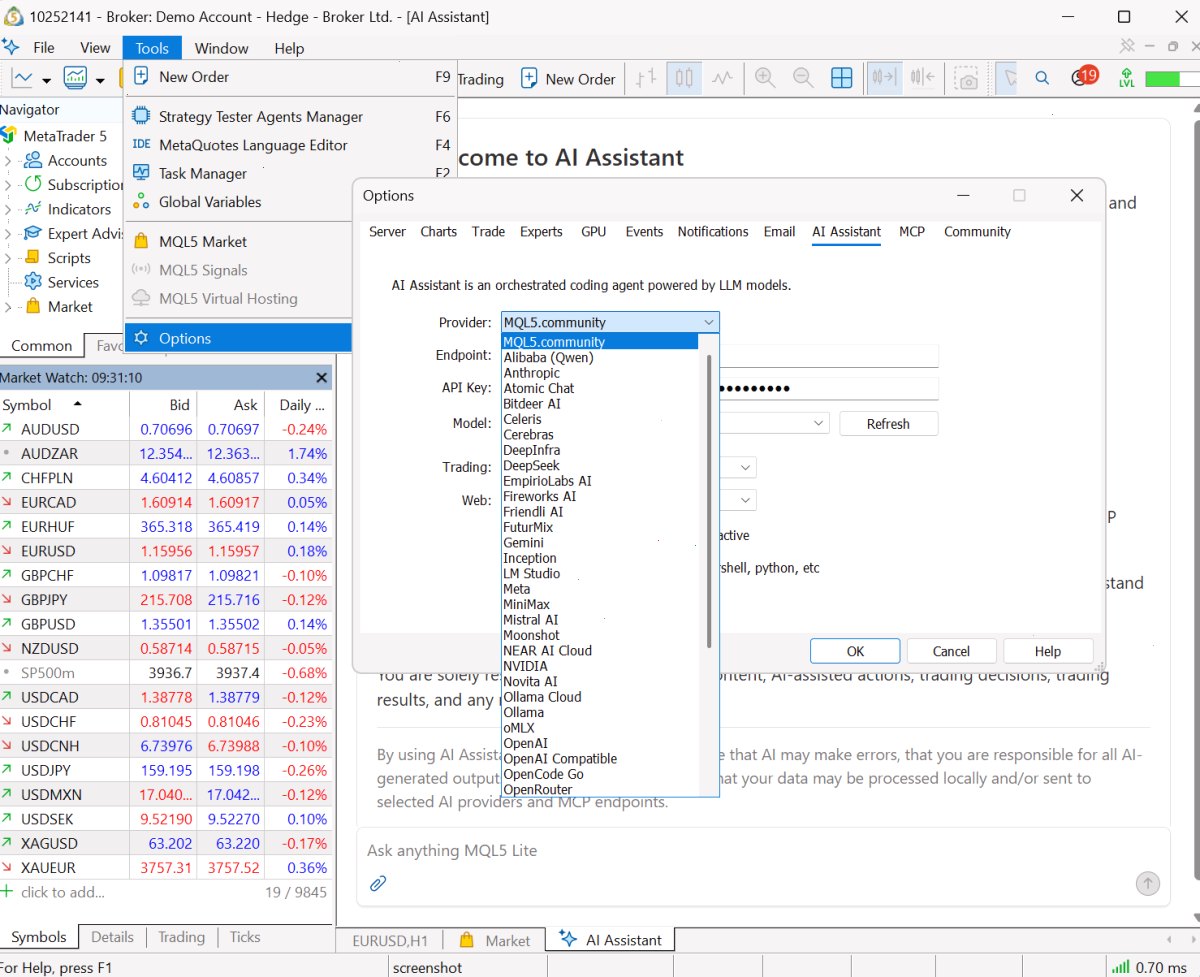This screenshot has width=1200, height=977.
Task: Click the Refresh button beside Model
Action: (888, 424)
